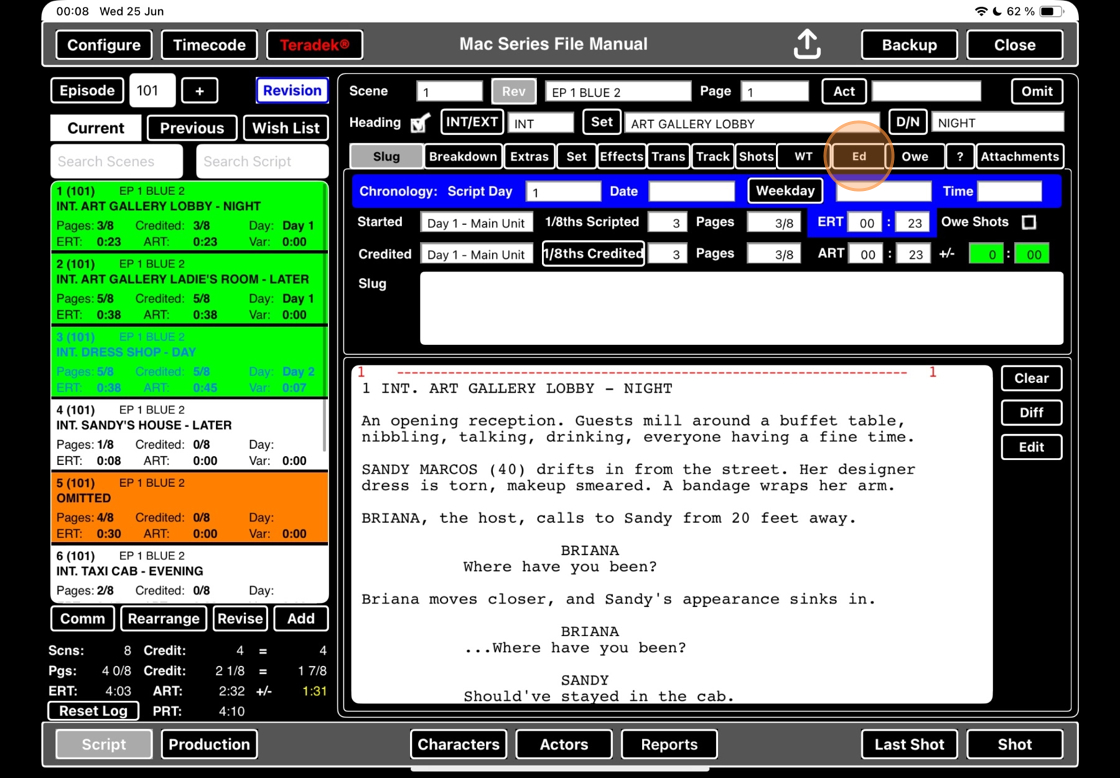The image size is (1120, 778).
Task: Open the D/N selector
Action: (907, 122)
